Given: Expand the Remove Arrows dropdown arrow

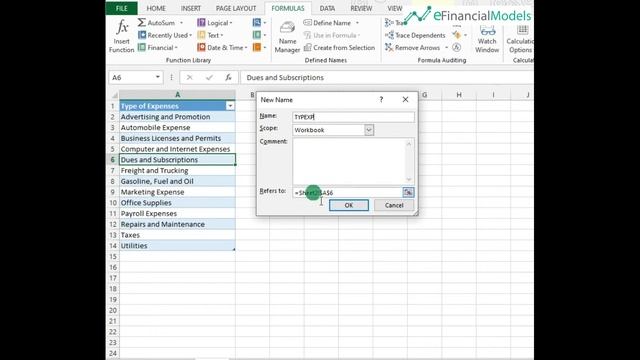Looking at the screenshot, I should pos(446,47).
